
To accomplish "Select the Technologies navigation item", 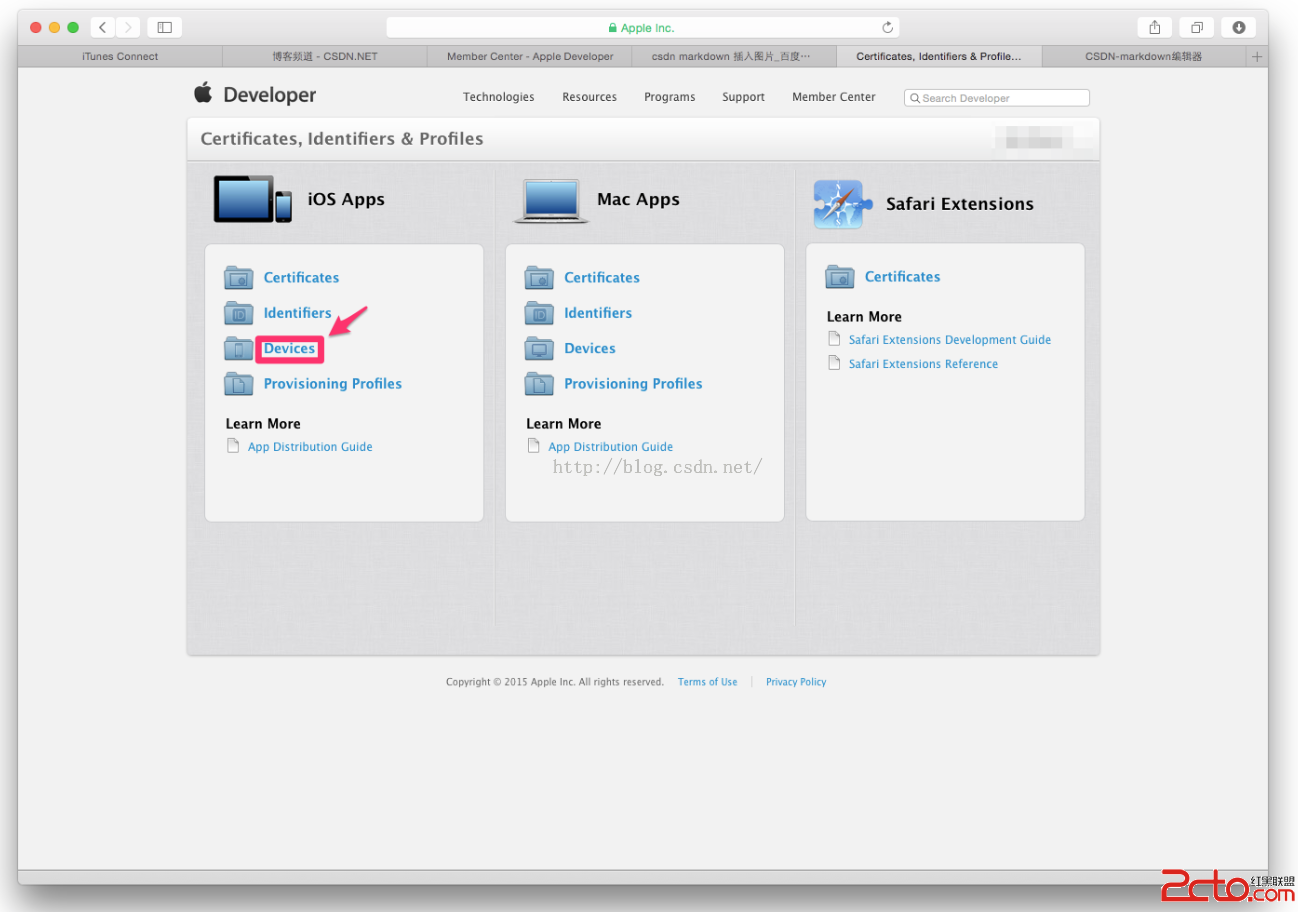I will click(498, 97).
